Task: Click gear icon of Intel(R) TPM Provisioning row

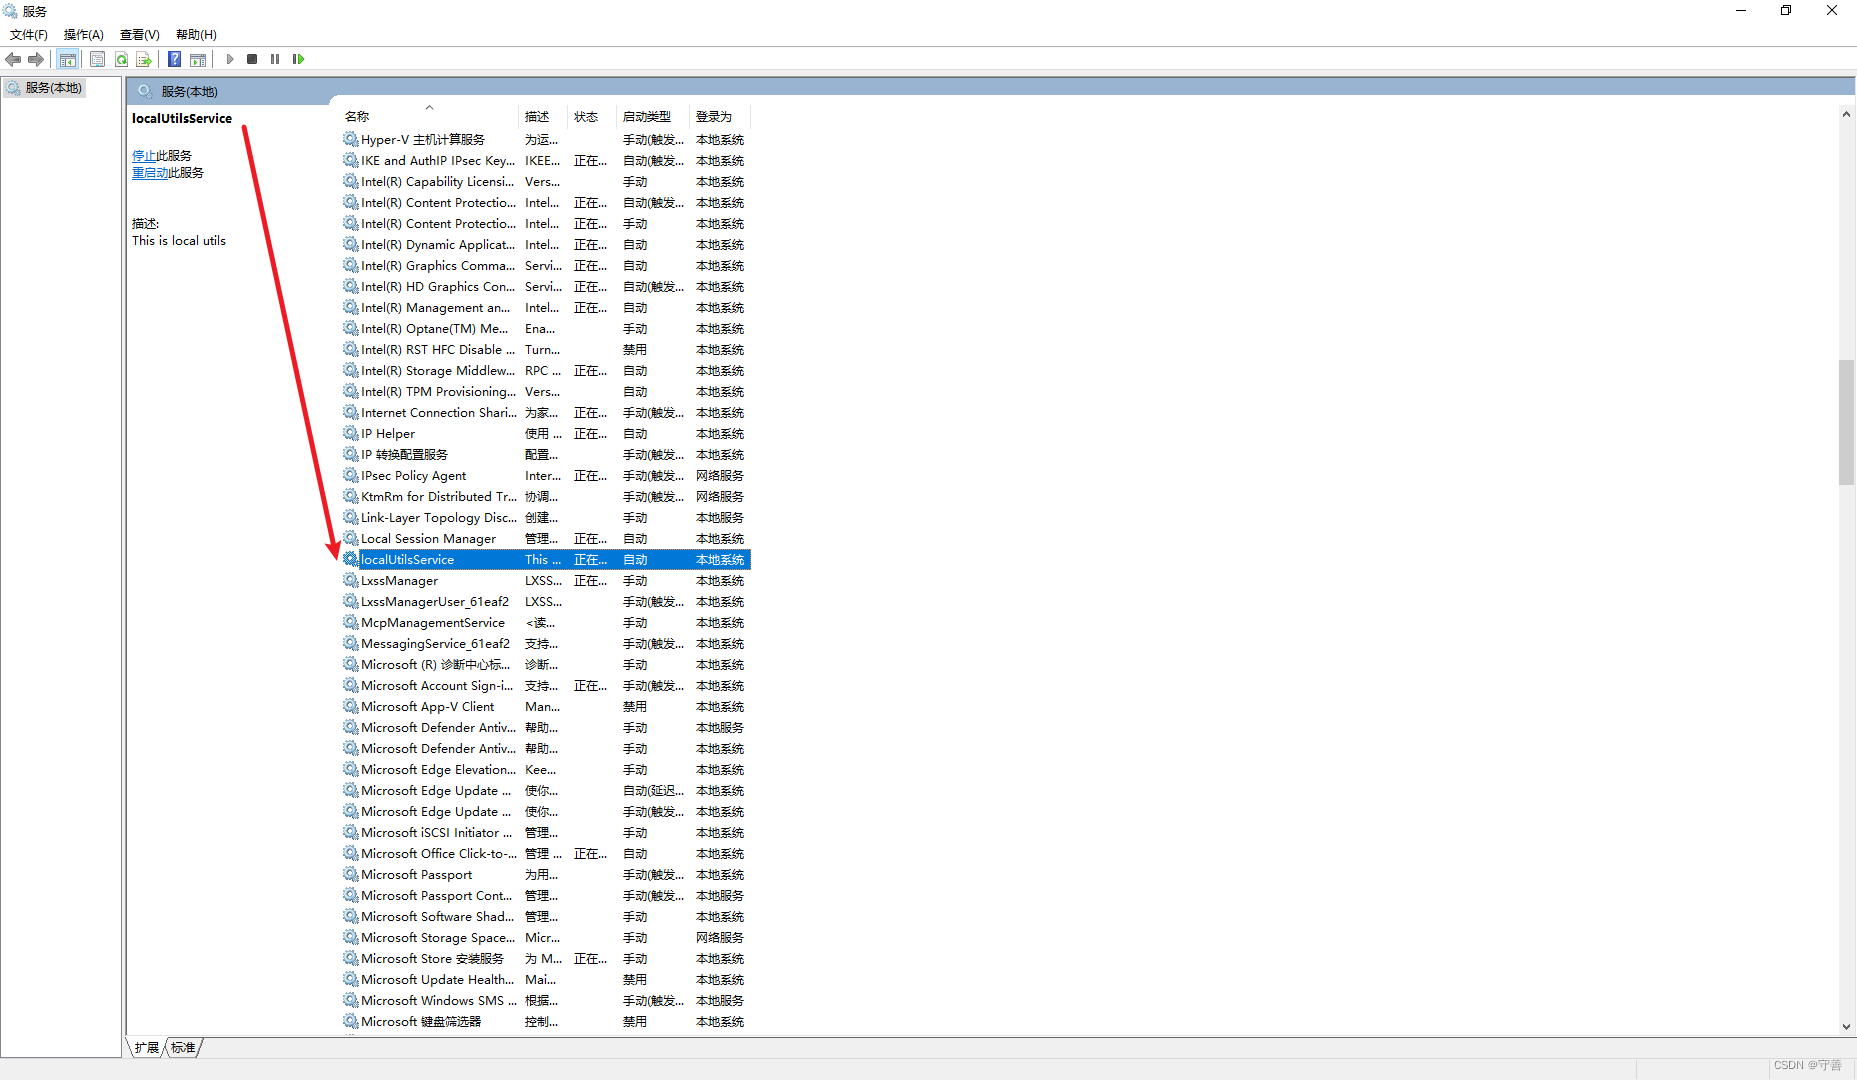Action: [x=351, y=391]
